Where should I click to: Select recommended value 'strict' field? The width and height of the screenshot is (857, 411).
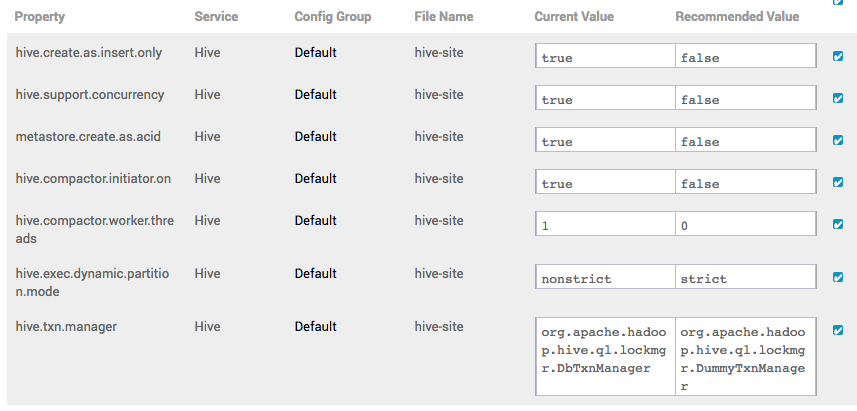pyautogui.click(x=746, y=278)
